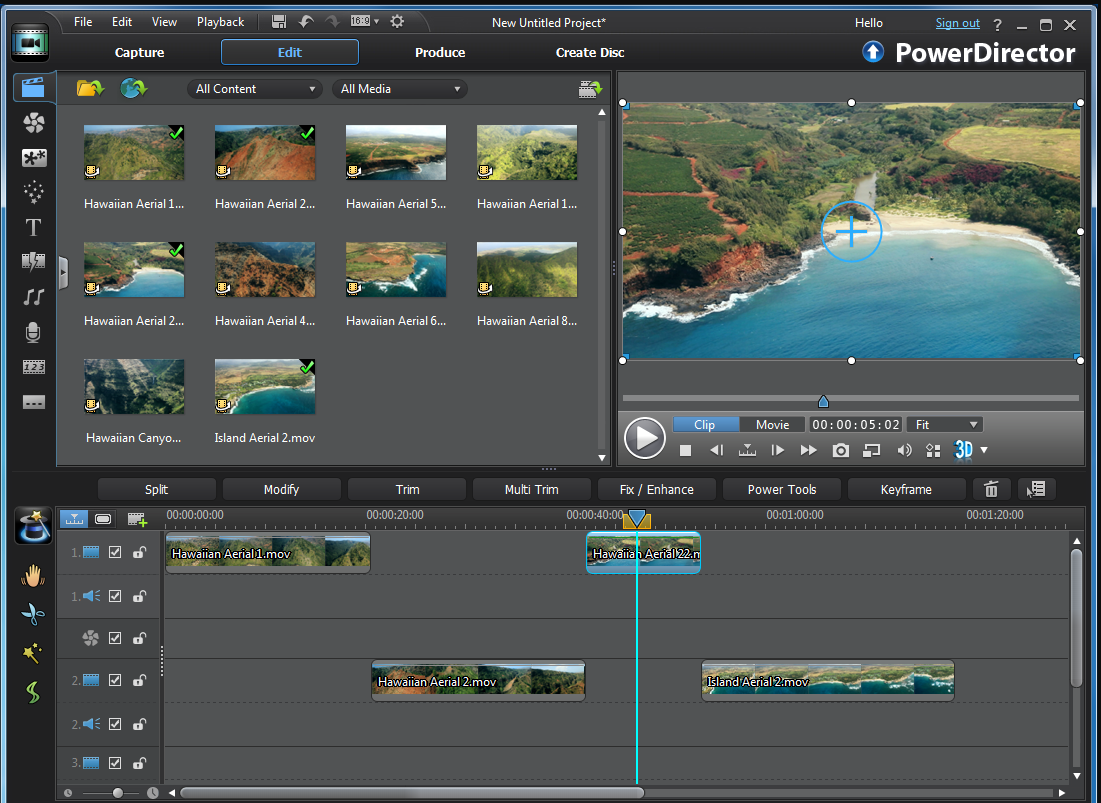Screen dimensions: 1101x803
Task: Open the Audio Mixing Room music-note icon
Action: pyautogui.click(x=33, y=297)
